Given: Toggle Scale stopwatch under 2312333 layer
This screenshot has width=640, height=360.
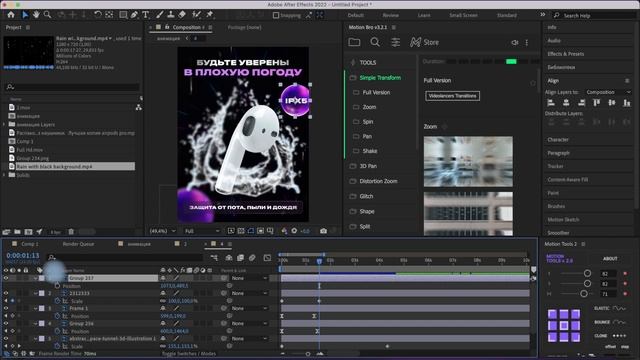Looking at the screenshot, I should coord(57,301).
